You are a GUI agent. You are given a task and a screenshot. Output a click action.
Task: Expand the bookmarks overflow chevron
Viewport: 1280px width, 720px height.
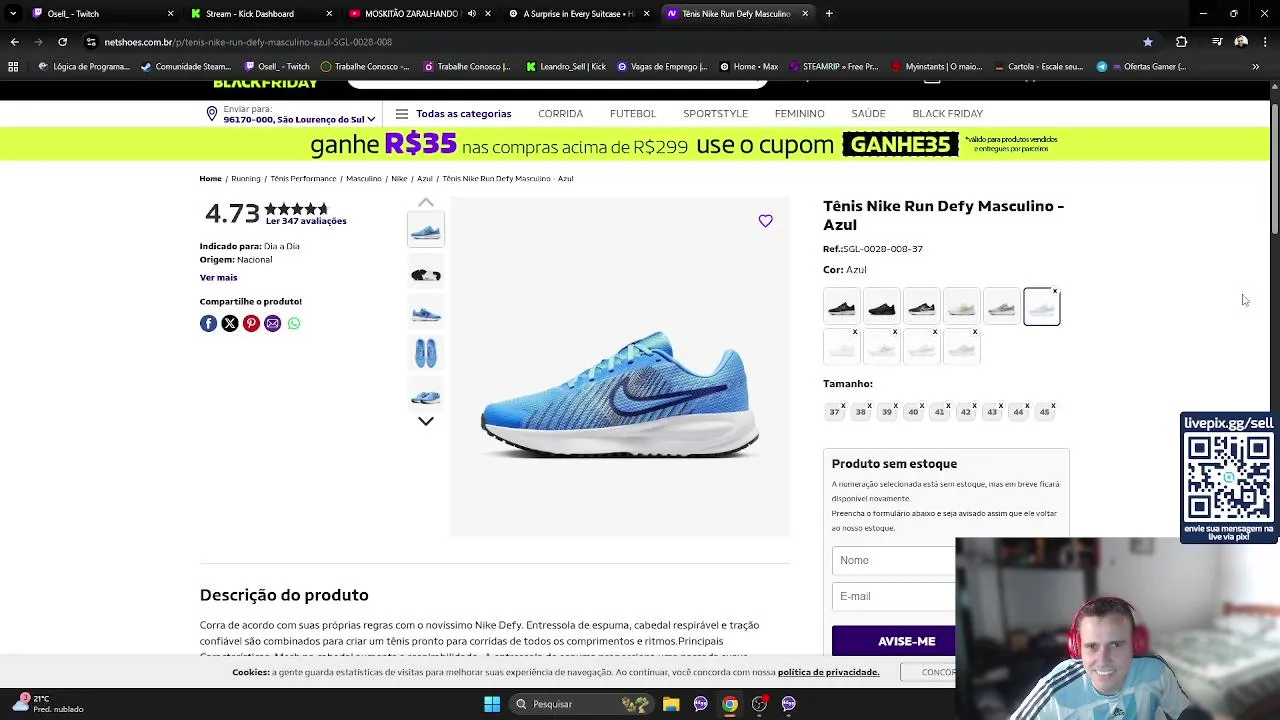[x=1255, y=67]
